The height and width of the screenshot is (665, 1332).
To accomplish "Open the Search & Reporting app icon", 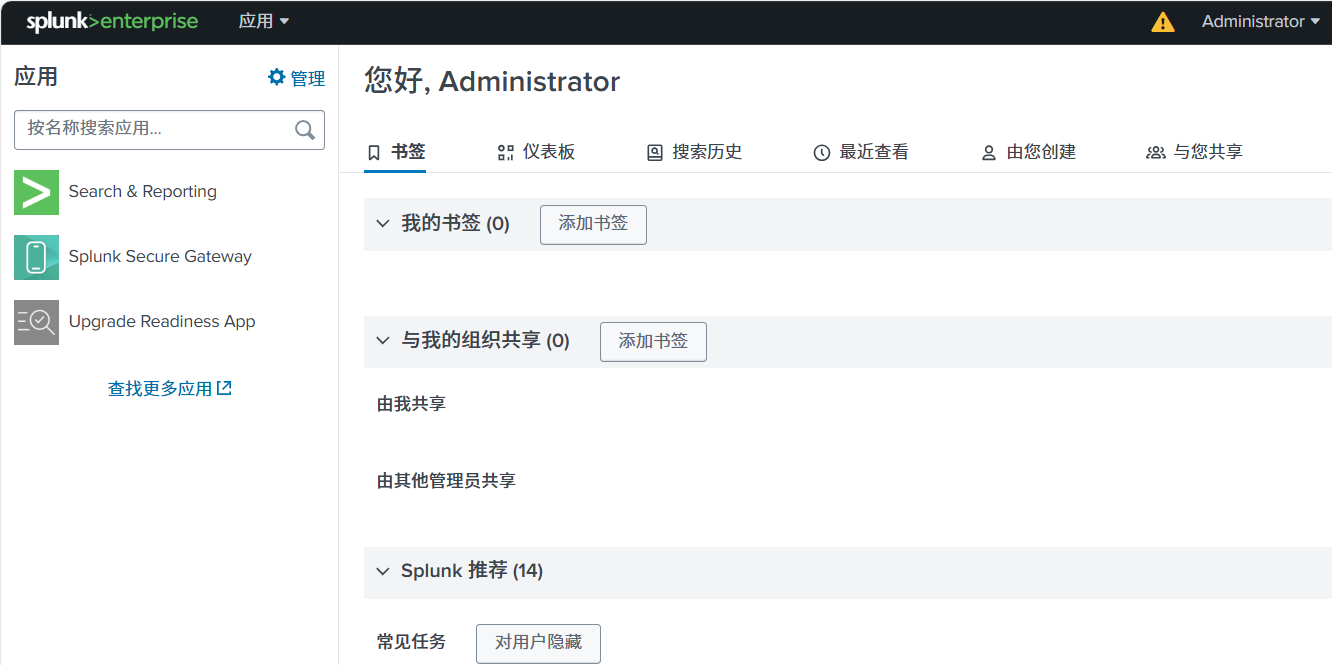I will pos(36,192).
